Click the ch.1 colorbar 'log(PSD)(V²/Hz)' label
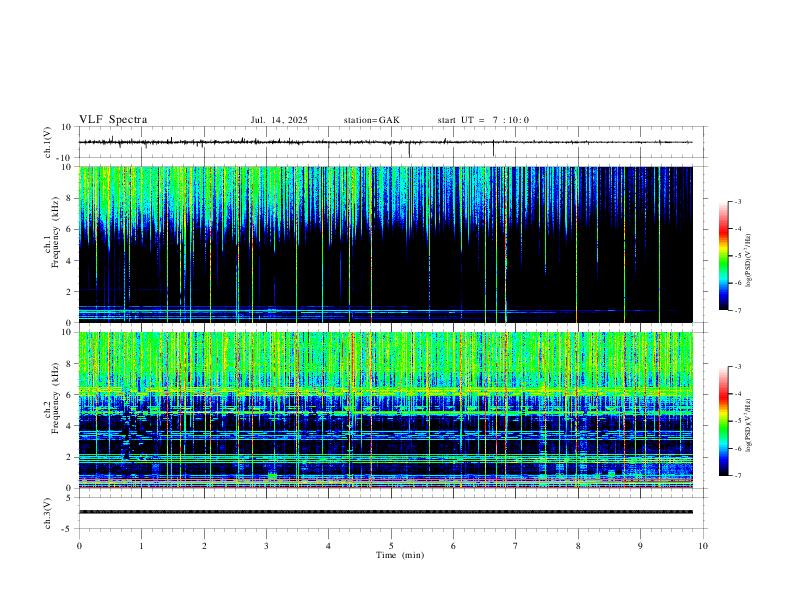Screen dimensions: 792x612 click(x=750, y=261)
